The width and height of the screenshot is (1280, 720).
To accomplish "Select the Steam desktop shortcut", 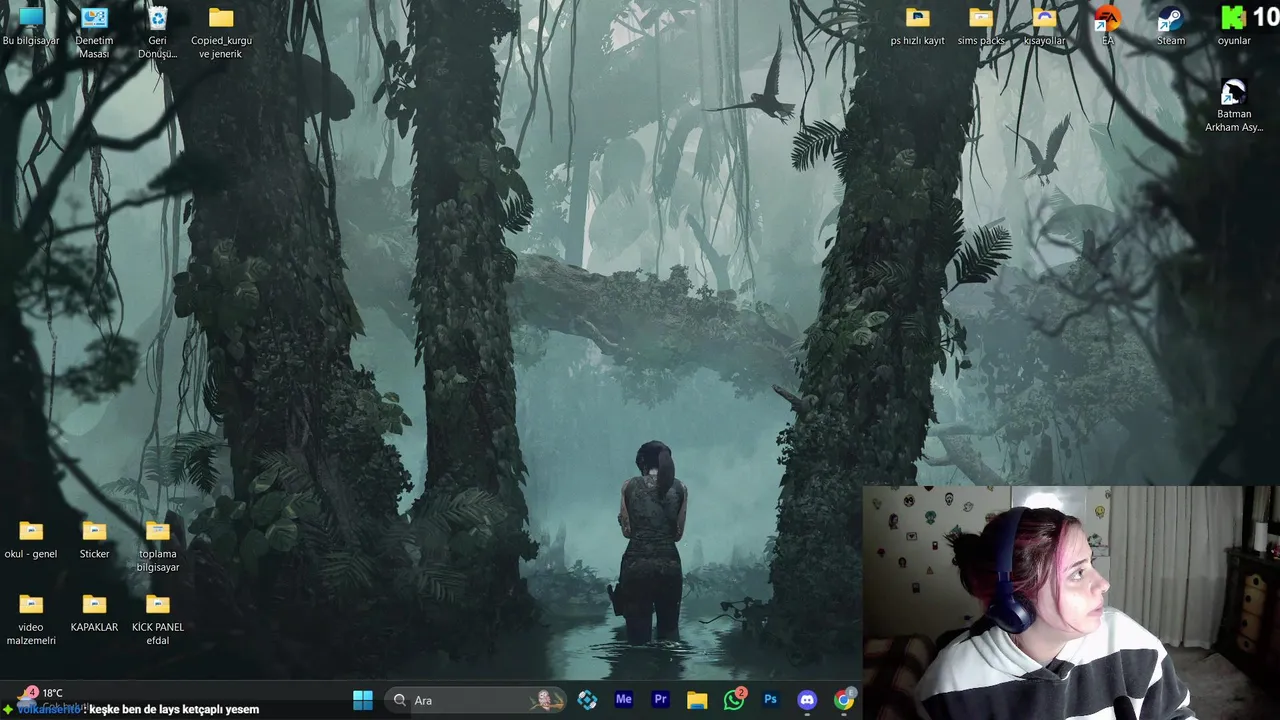I will point(1171,27).
